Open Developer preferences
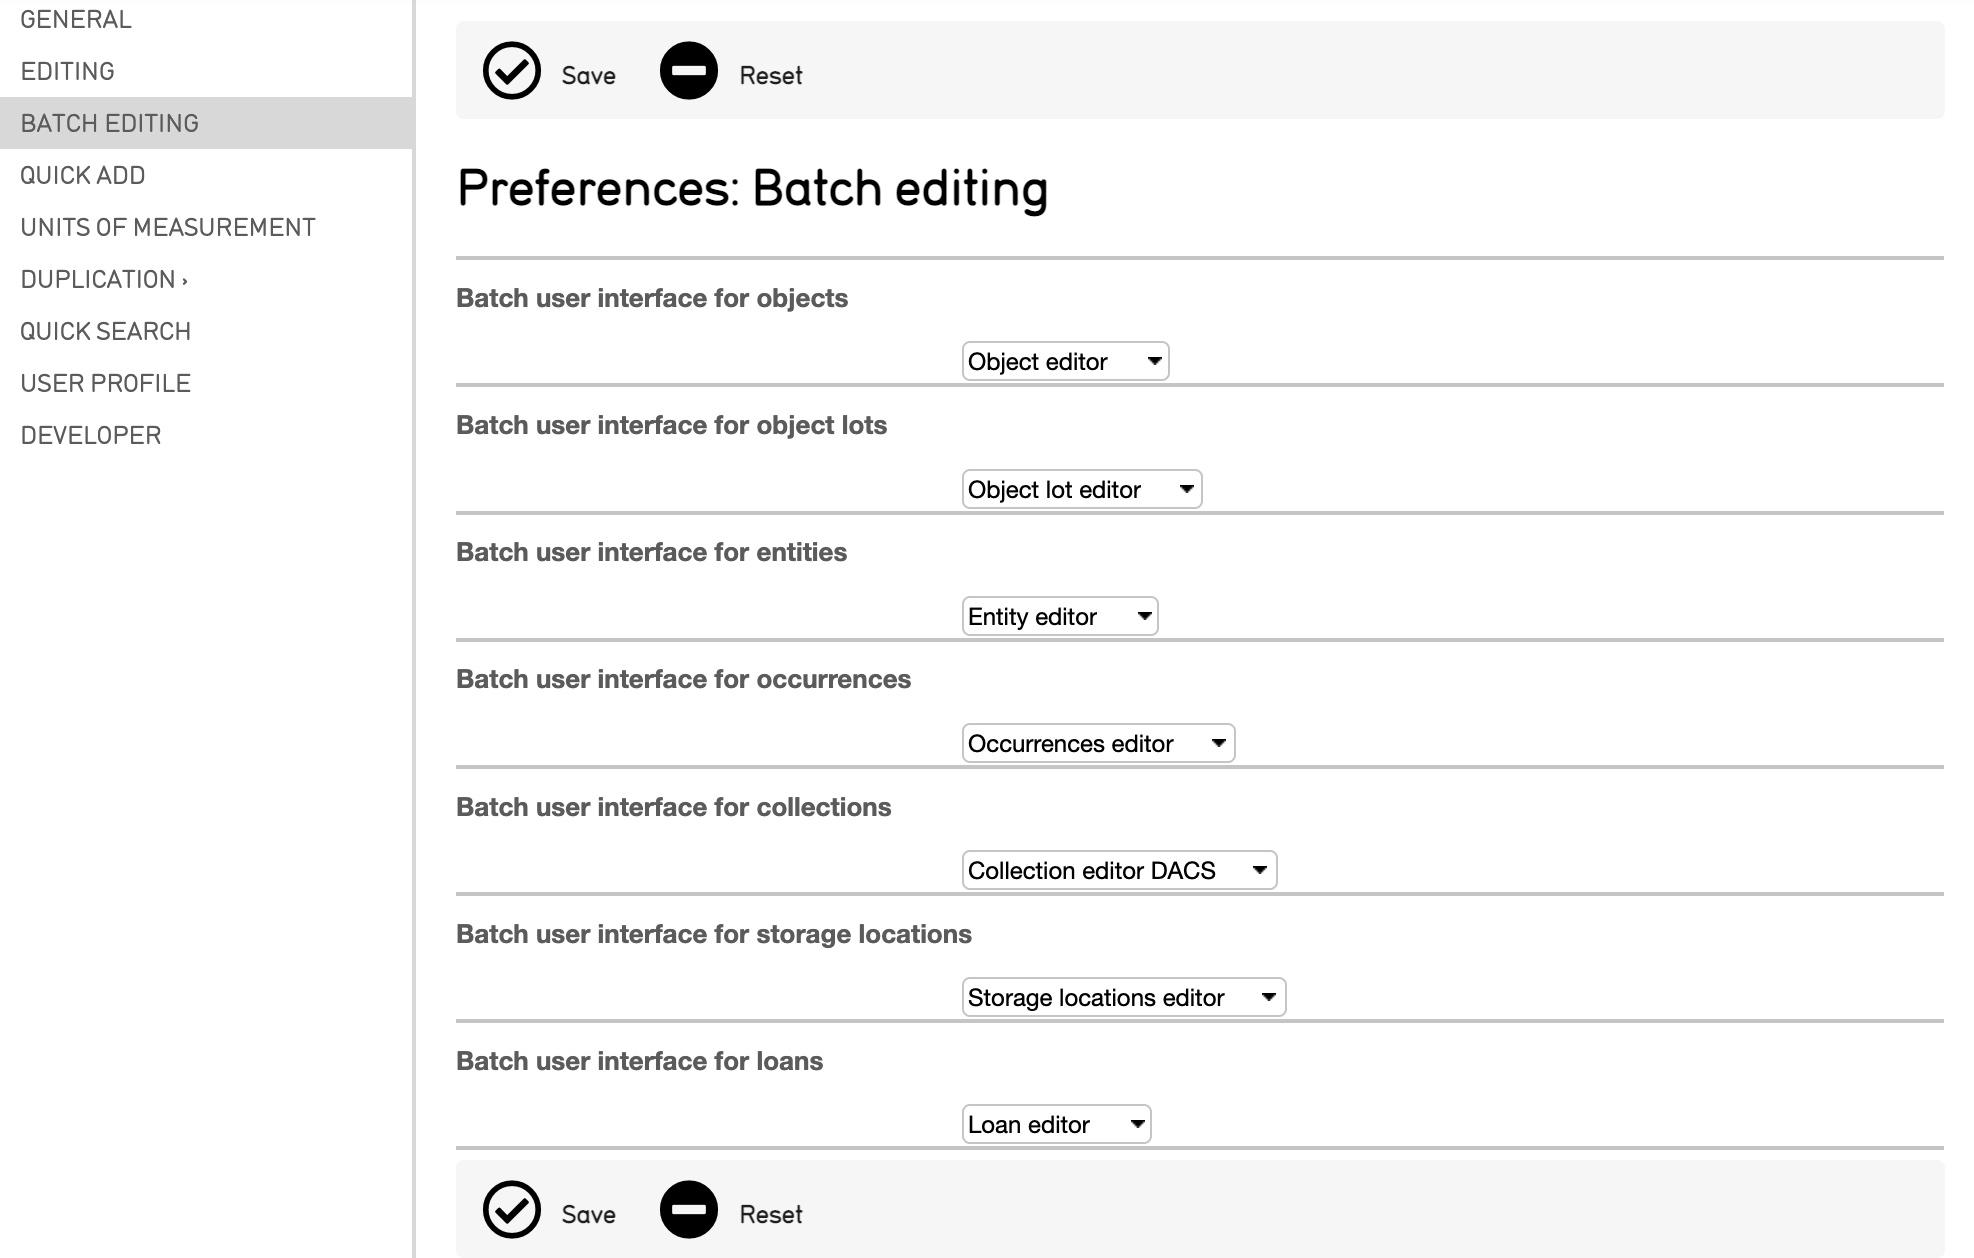Image resolution: width=1974 pixels, height=1258 pixels. tap(91, 435)
